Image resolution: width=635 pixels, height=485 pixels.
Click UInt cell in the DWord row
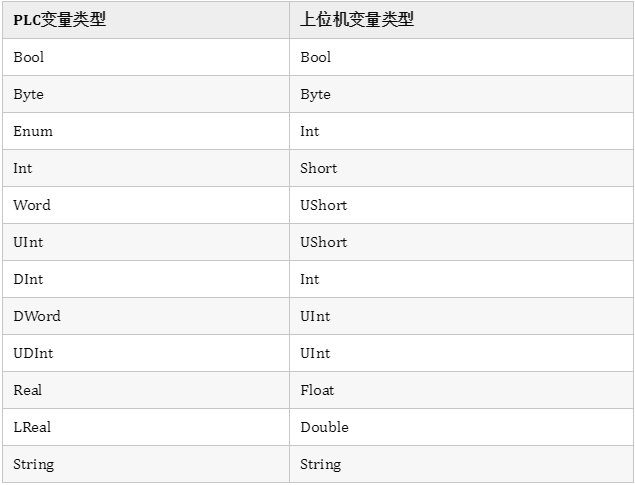[461, 316]
